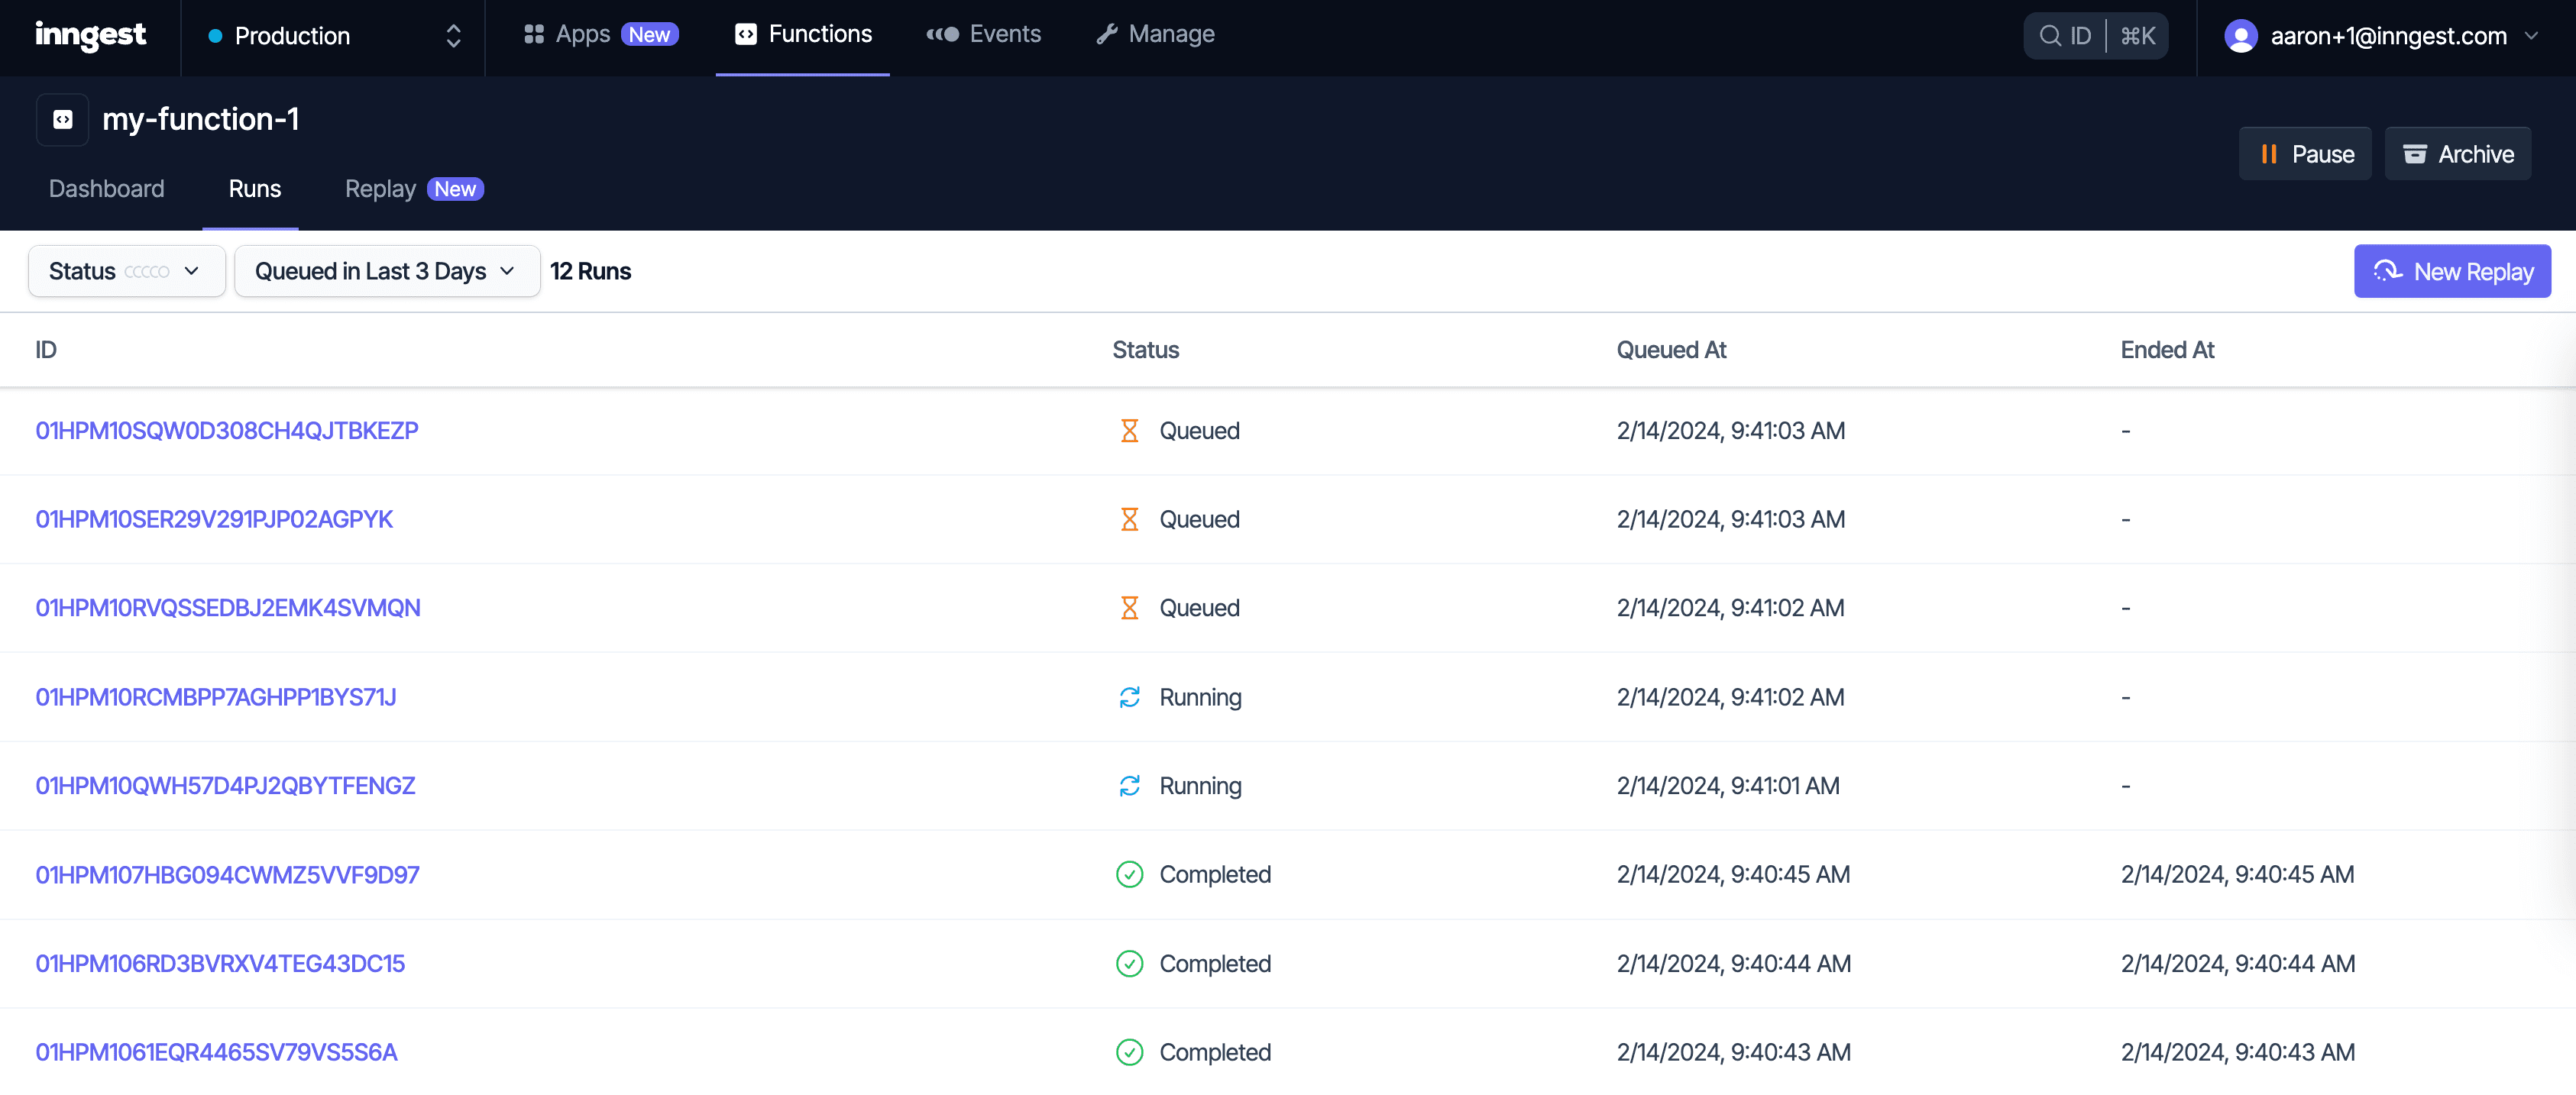Viewport: 2576px width, 1095px height.
Task: Open the Apps tab
Action: (x=600, y=34)
